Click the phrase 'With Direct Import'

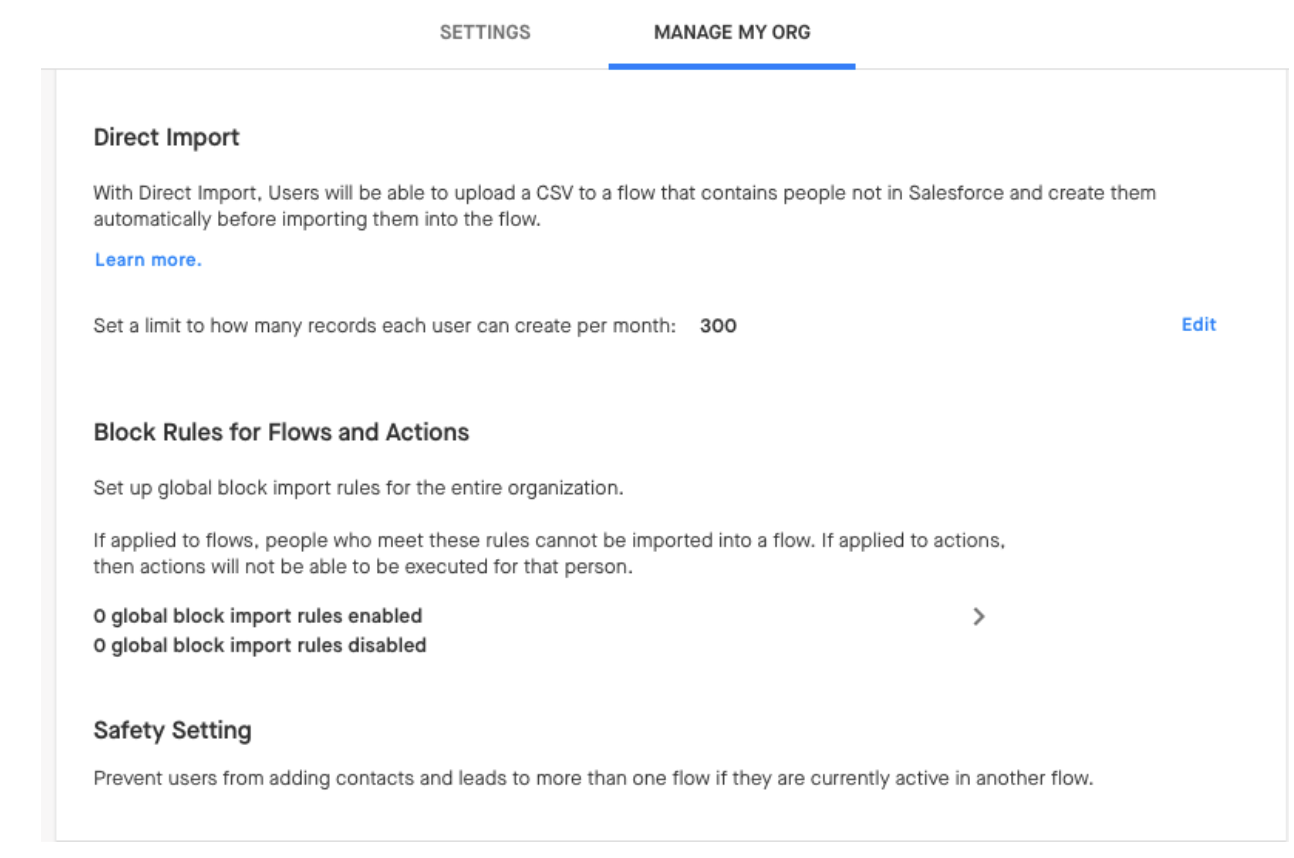(x=177, y=193)
